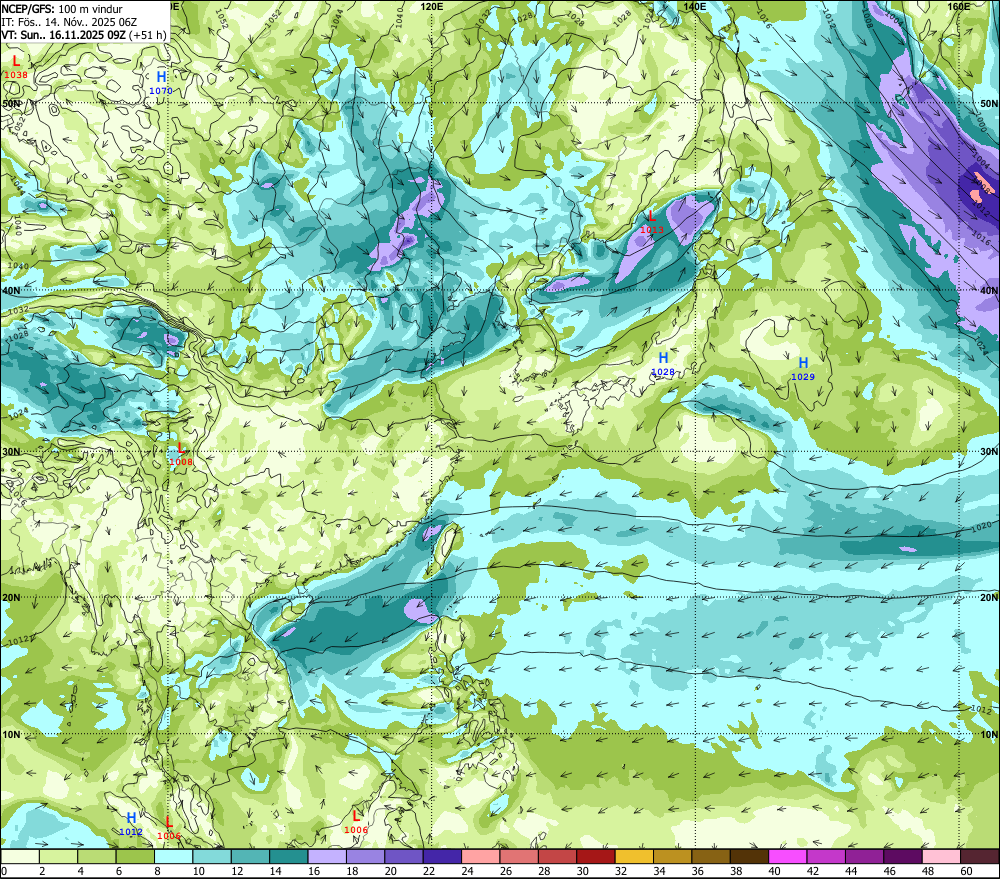
Task: Click the legend scale value '24'
Action: coord(467,871)
